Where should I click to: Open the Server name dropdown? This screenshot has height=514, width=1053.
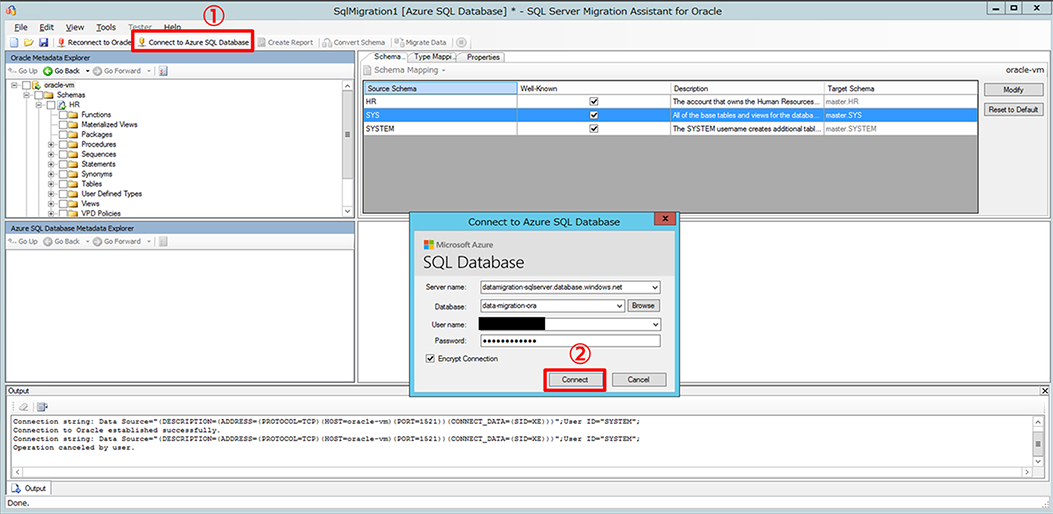[x=655, y=287]
